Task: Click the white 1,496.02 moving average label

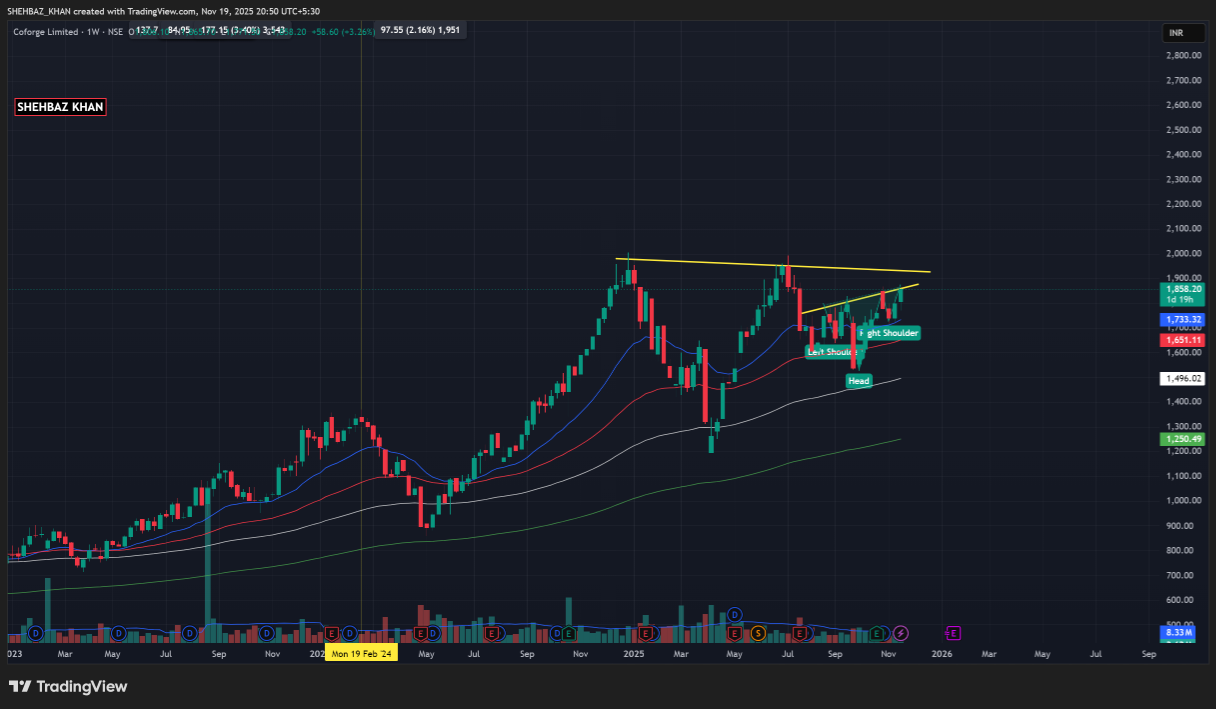Action: [x=1182, y=379]
